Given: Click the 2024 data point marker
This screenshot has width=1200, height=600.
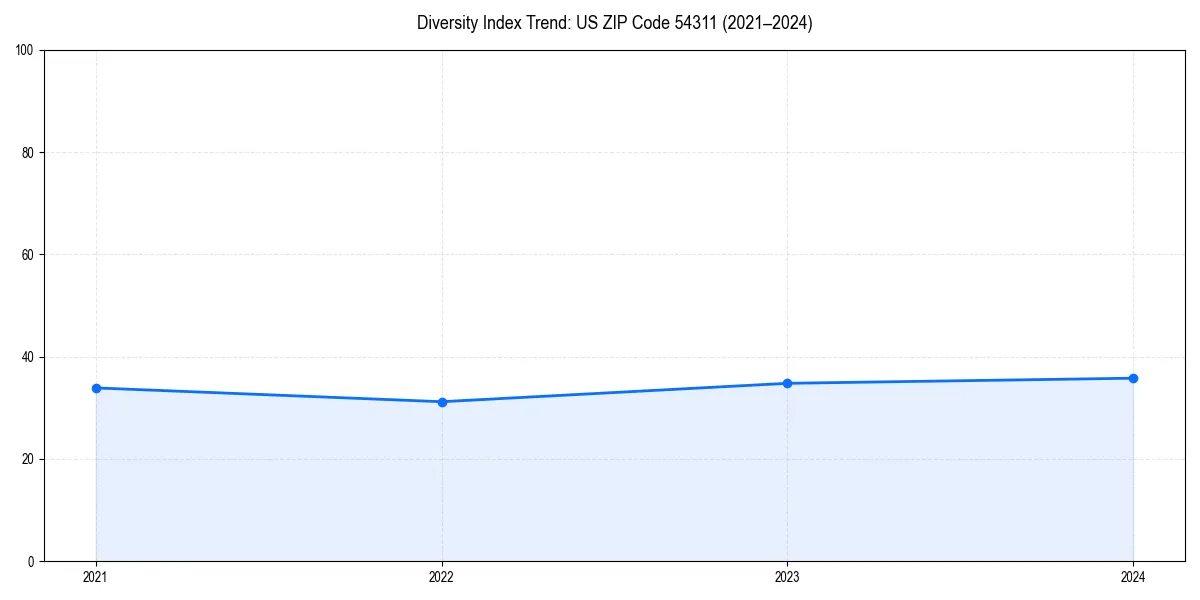Looking at the screenshot, I should (1133, 378).
